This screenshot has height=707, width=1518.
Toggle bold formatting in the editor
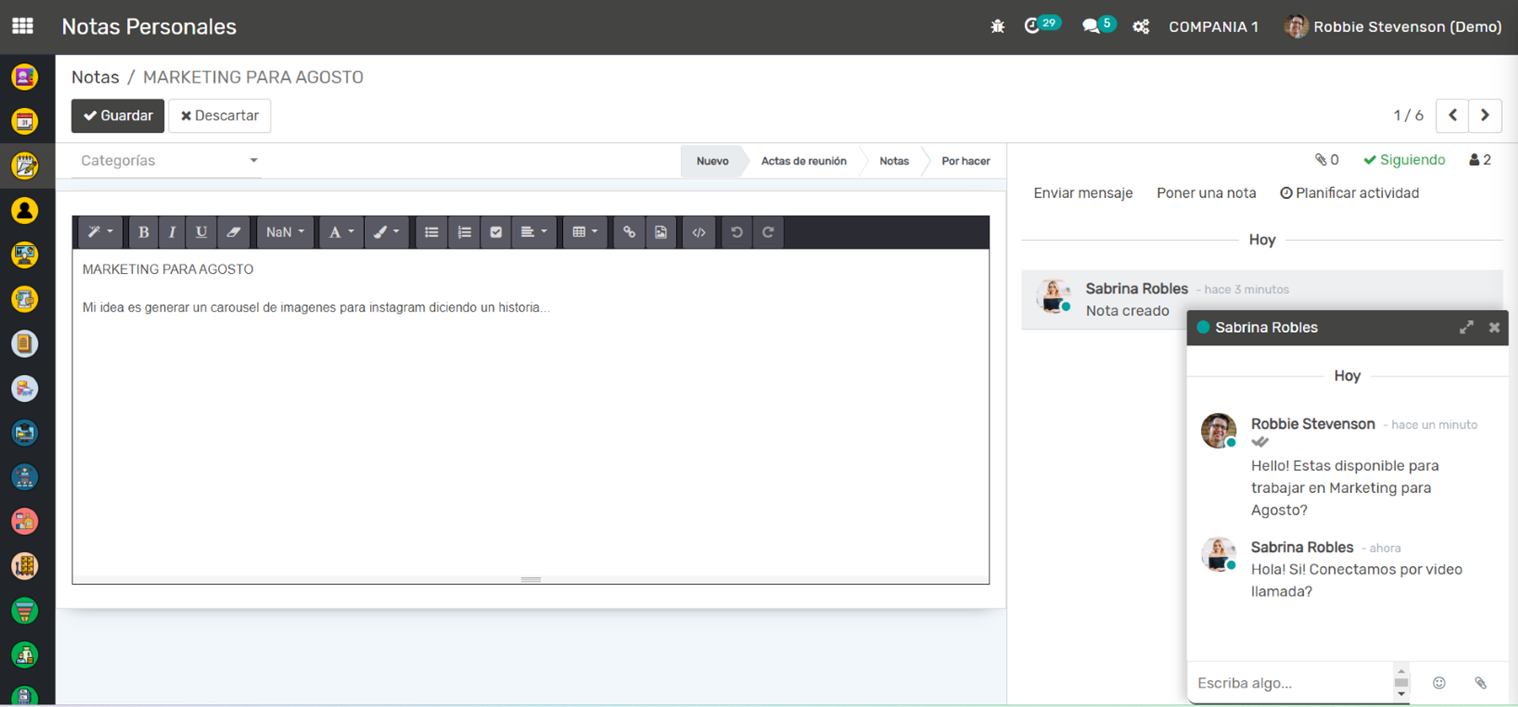tap(143, 232)
